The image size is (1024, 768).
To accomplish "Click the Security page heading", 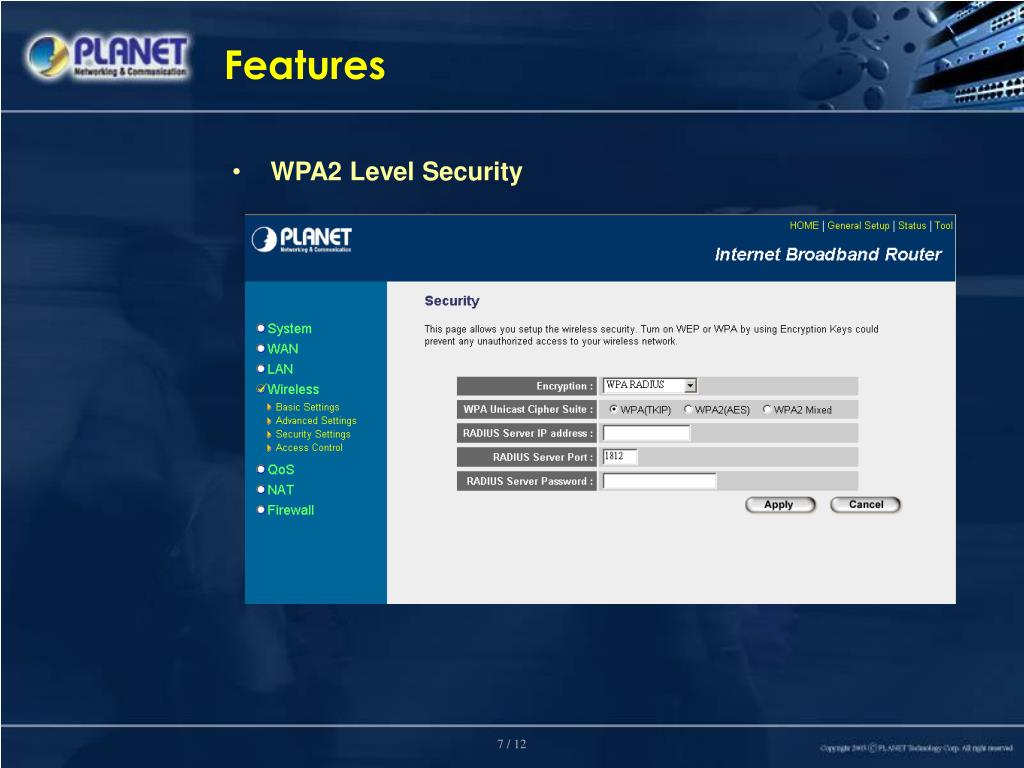I will pos(452,301).
